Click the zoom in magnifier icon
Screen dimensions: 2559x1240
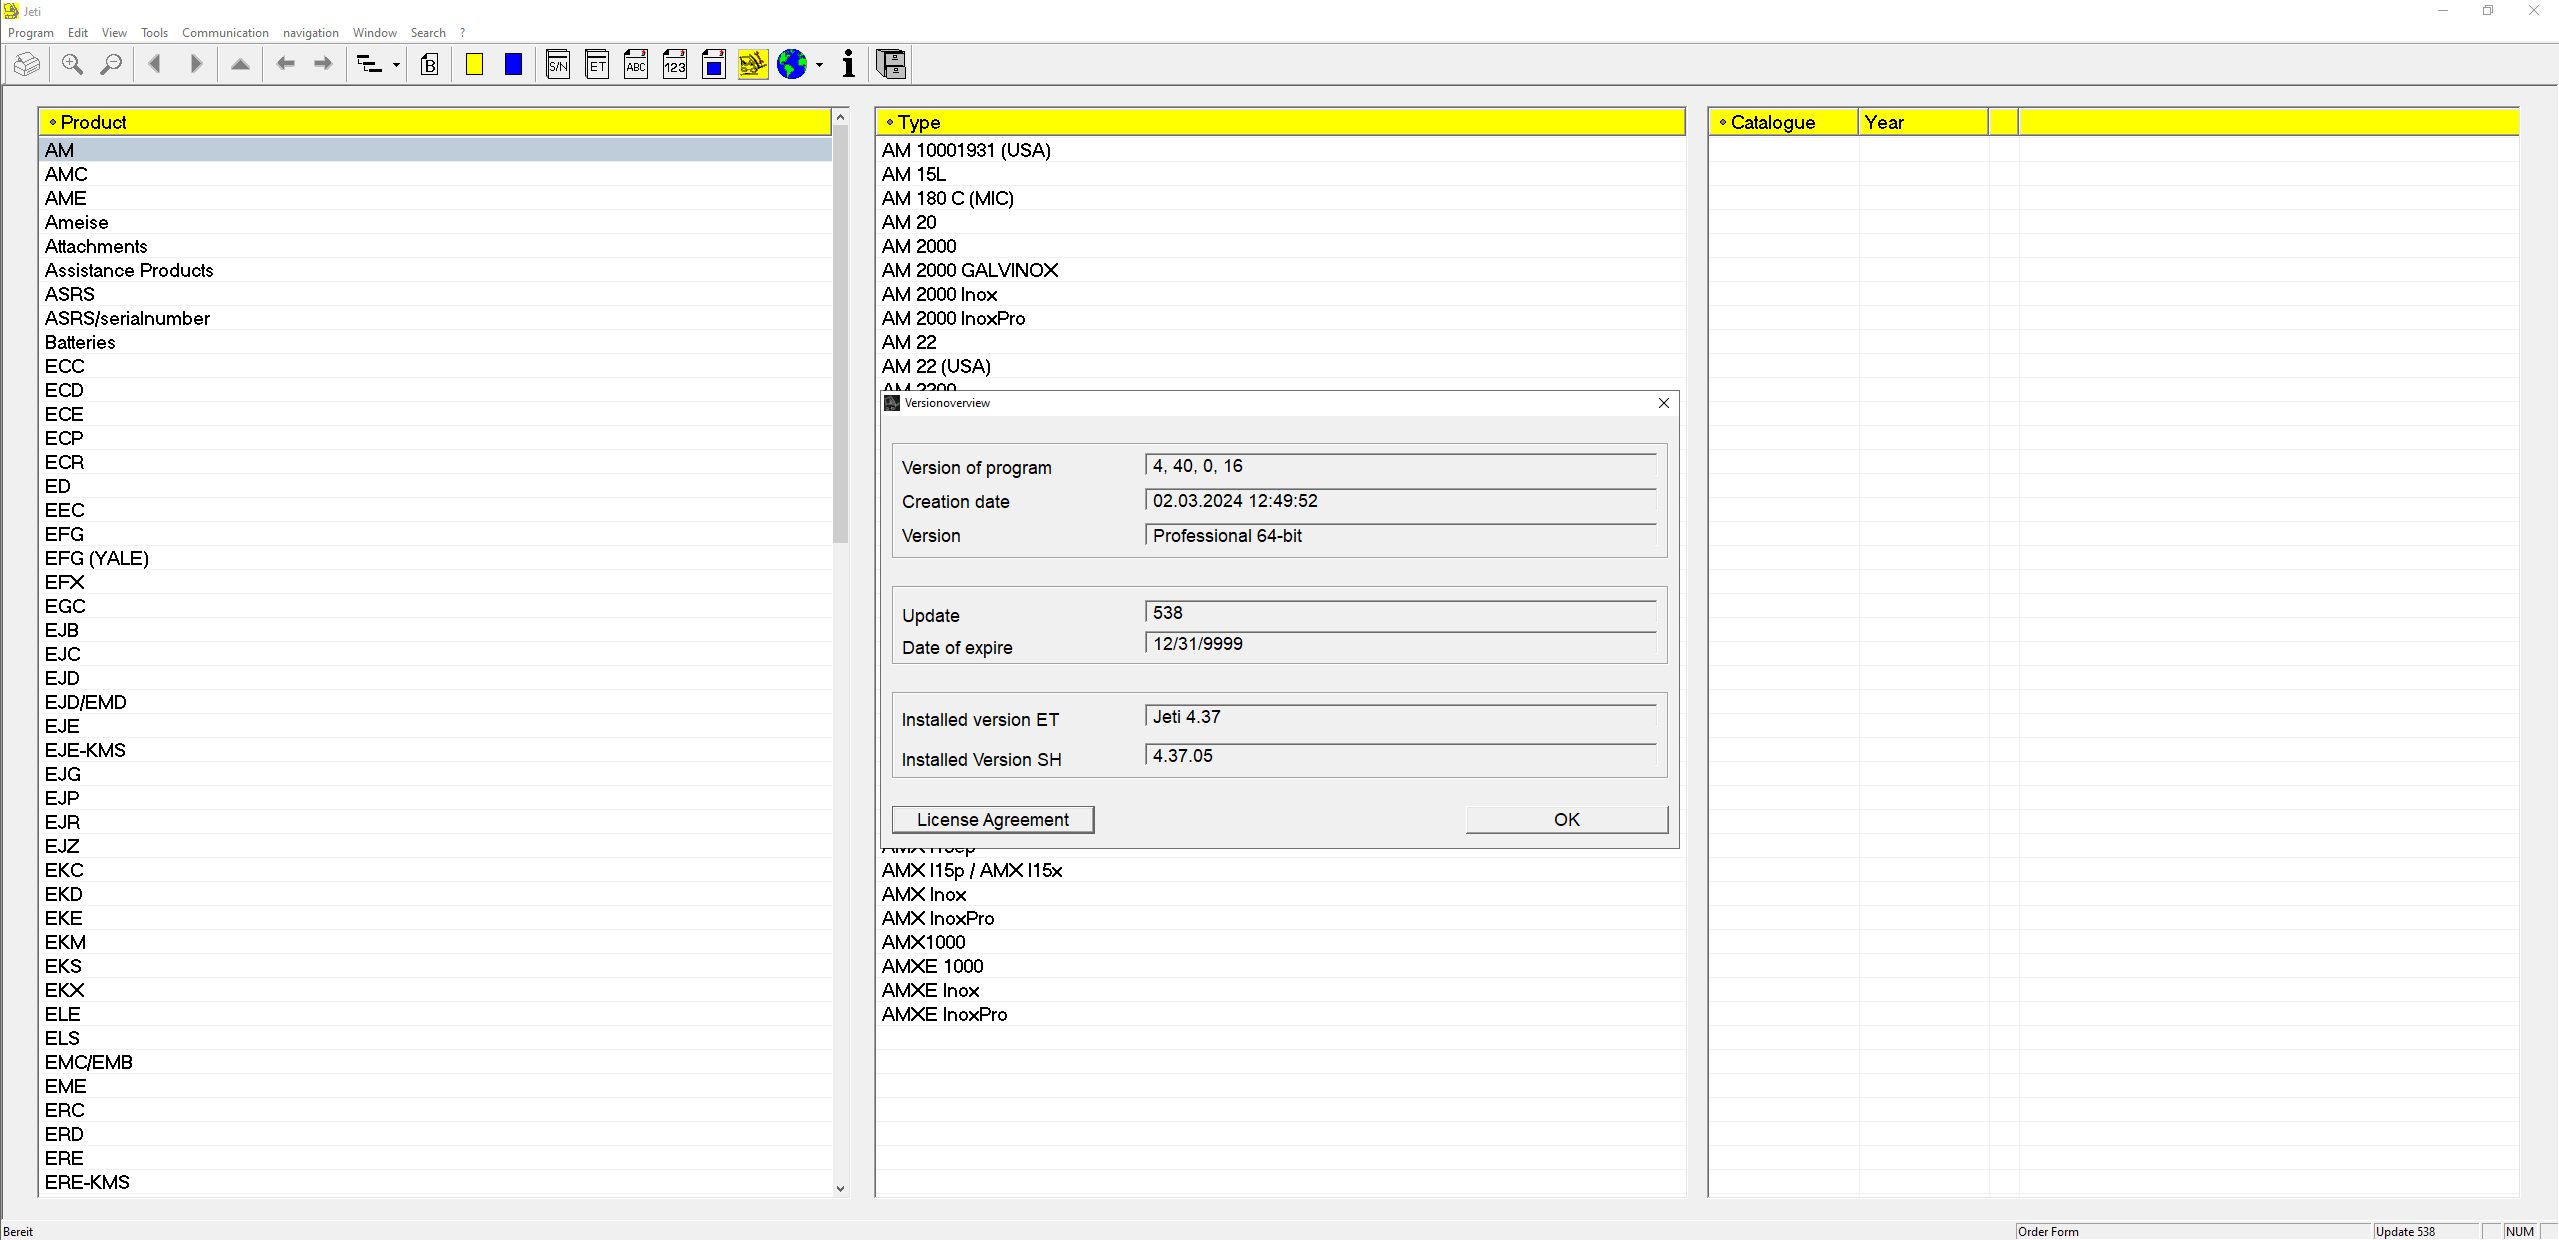[x=72, y=65]
